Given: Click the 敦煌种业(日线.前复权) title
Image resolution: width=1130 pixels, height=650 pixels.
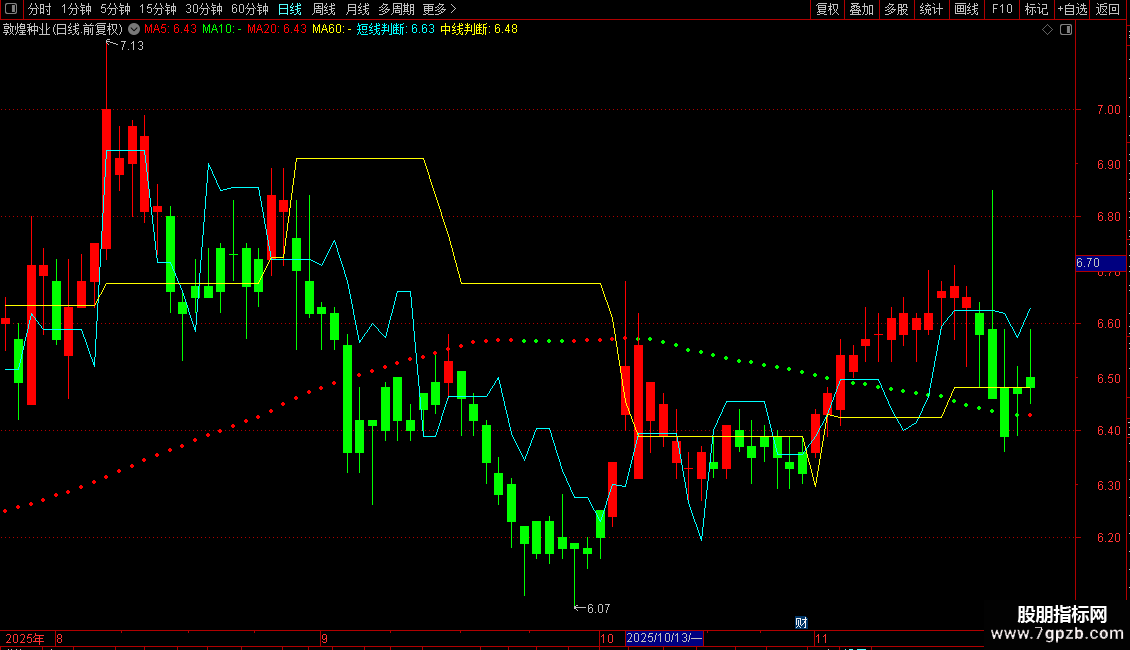Looking at the screenshot, I should coord(63,29).
